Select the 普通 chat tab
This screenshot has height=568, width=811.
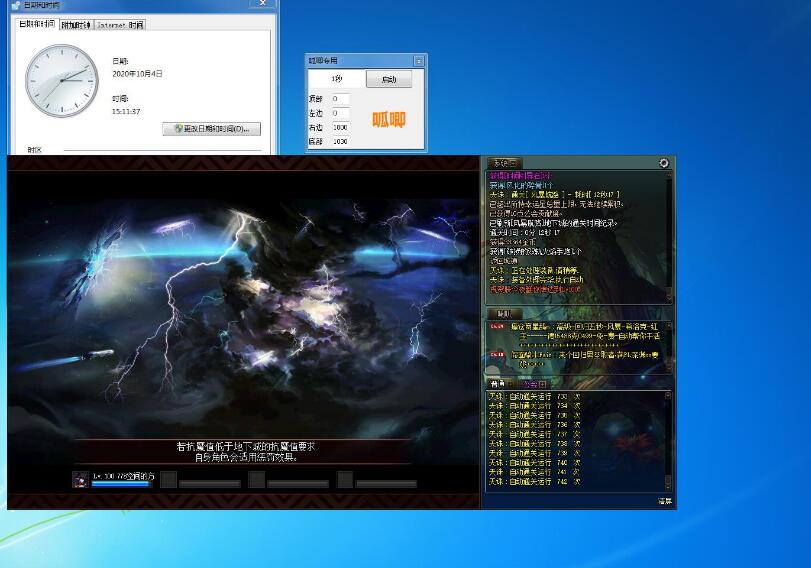pyautogui.click(x=501, y=384)
